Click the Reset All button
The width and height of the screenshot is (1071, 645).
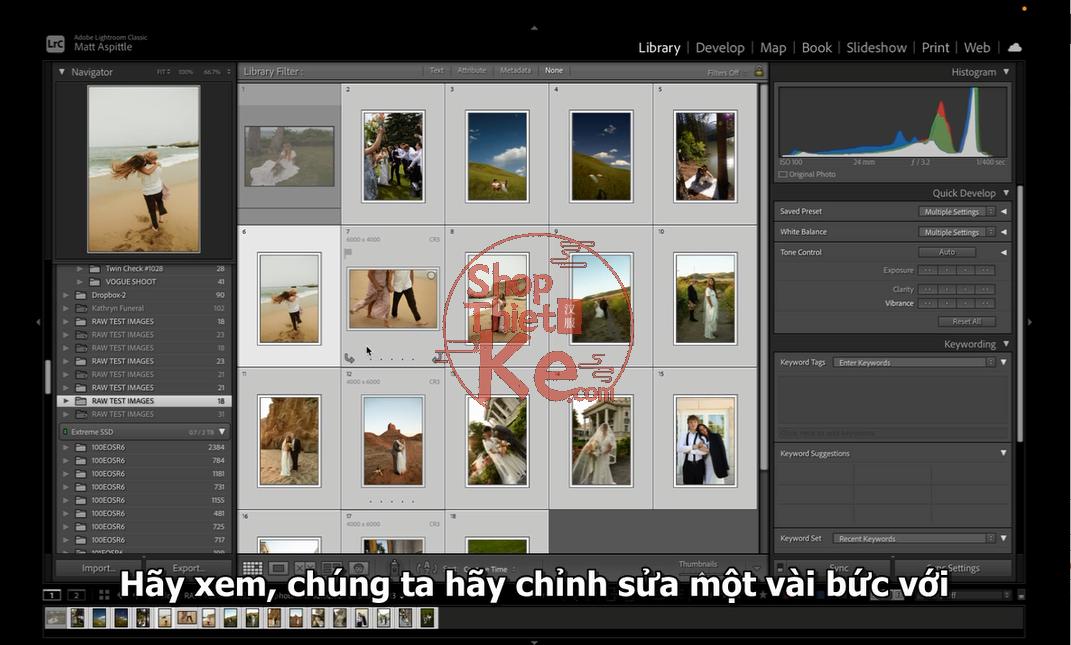[966, 321]
